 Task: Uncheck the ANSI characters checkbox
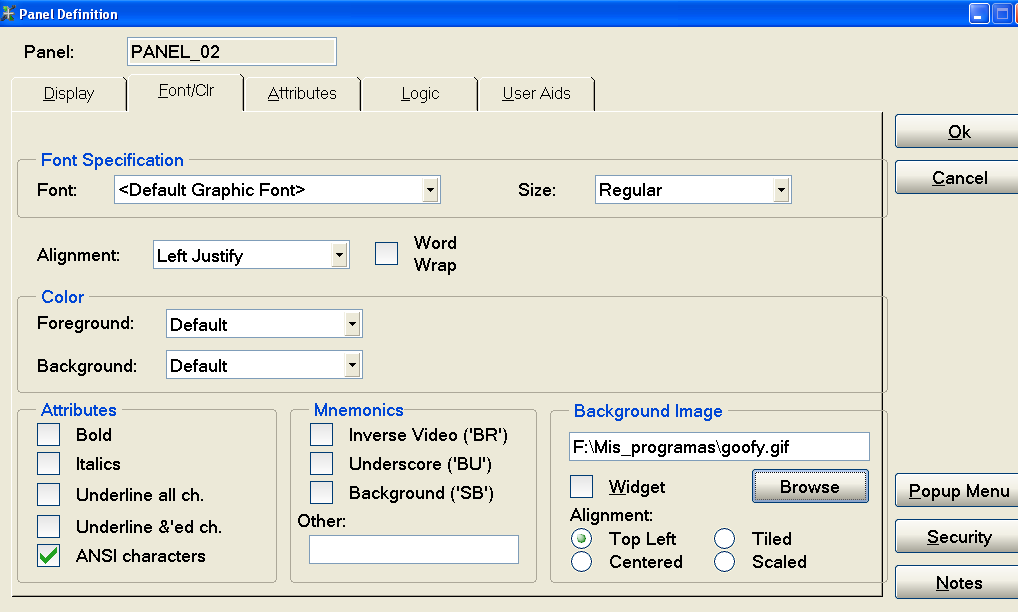[49, 556]
